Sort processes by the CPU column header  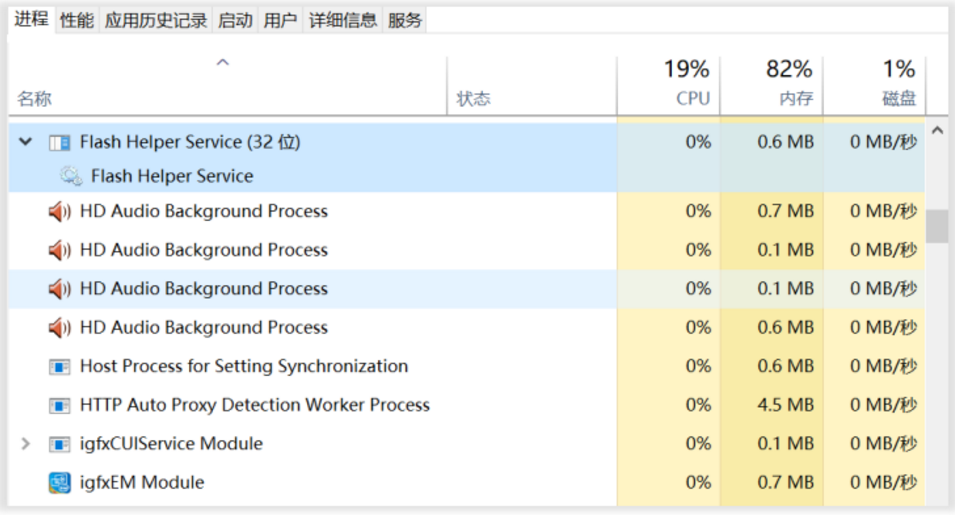click(670, 84)
